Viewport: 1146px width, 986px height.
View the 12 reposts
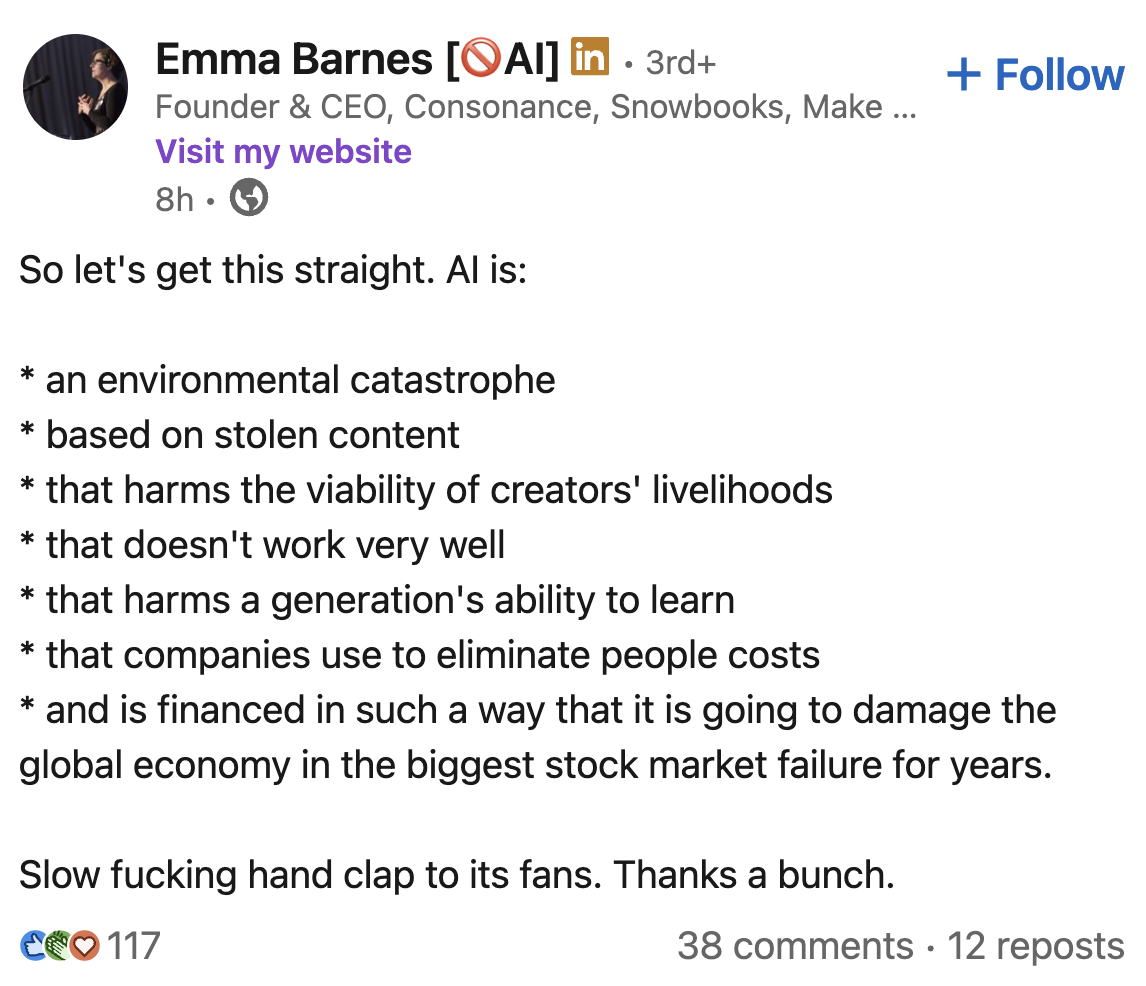[1036, 945]
